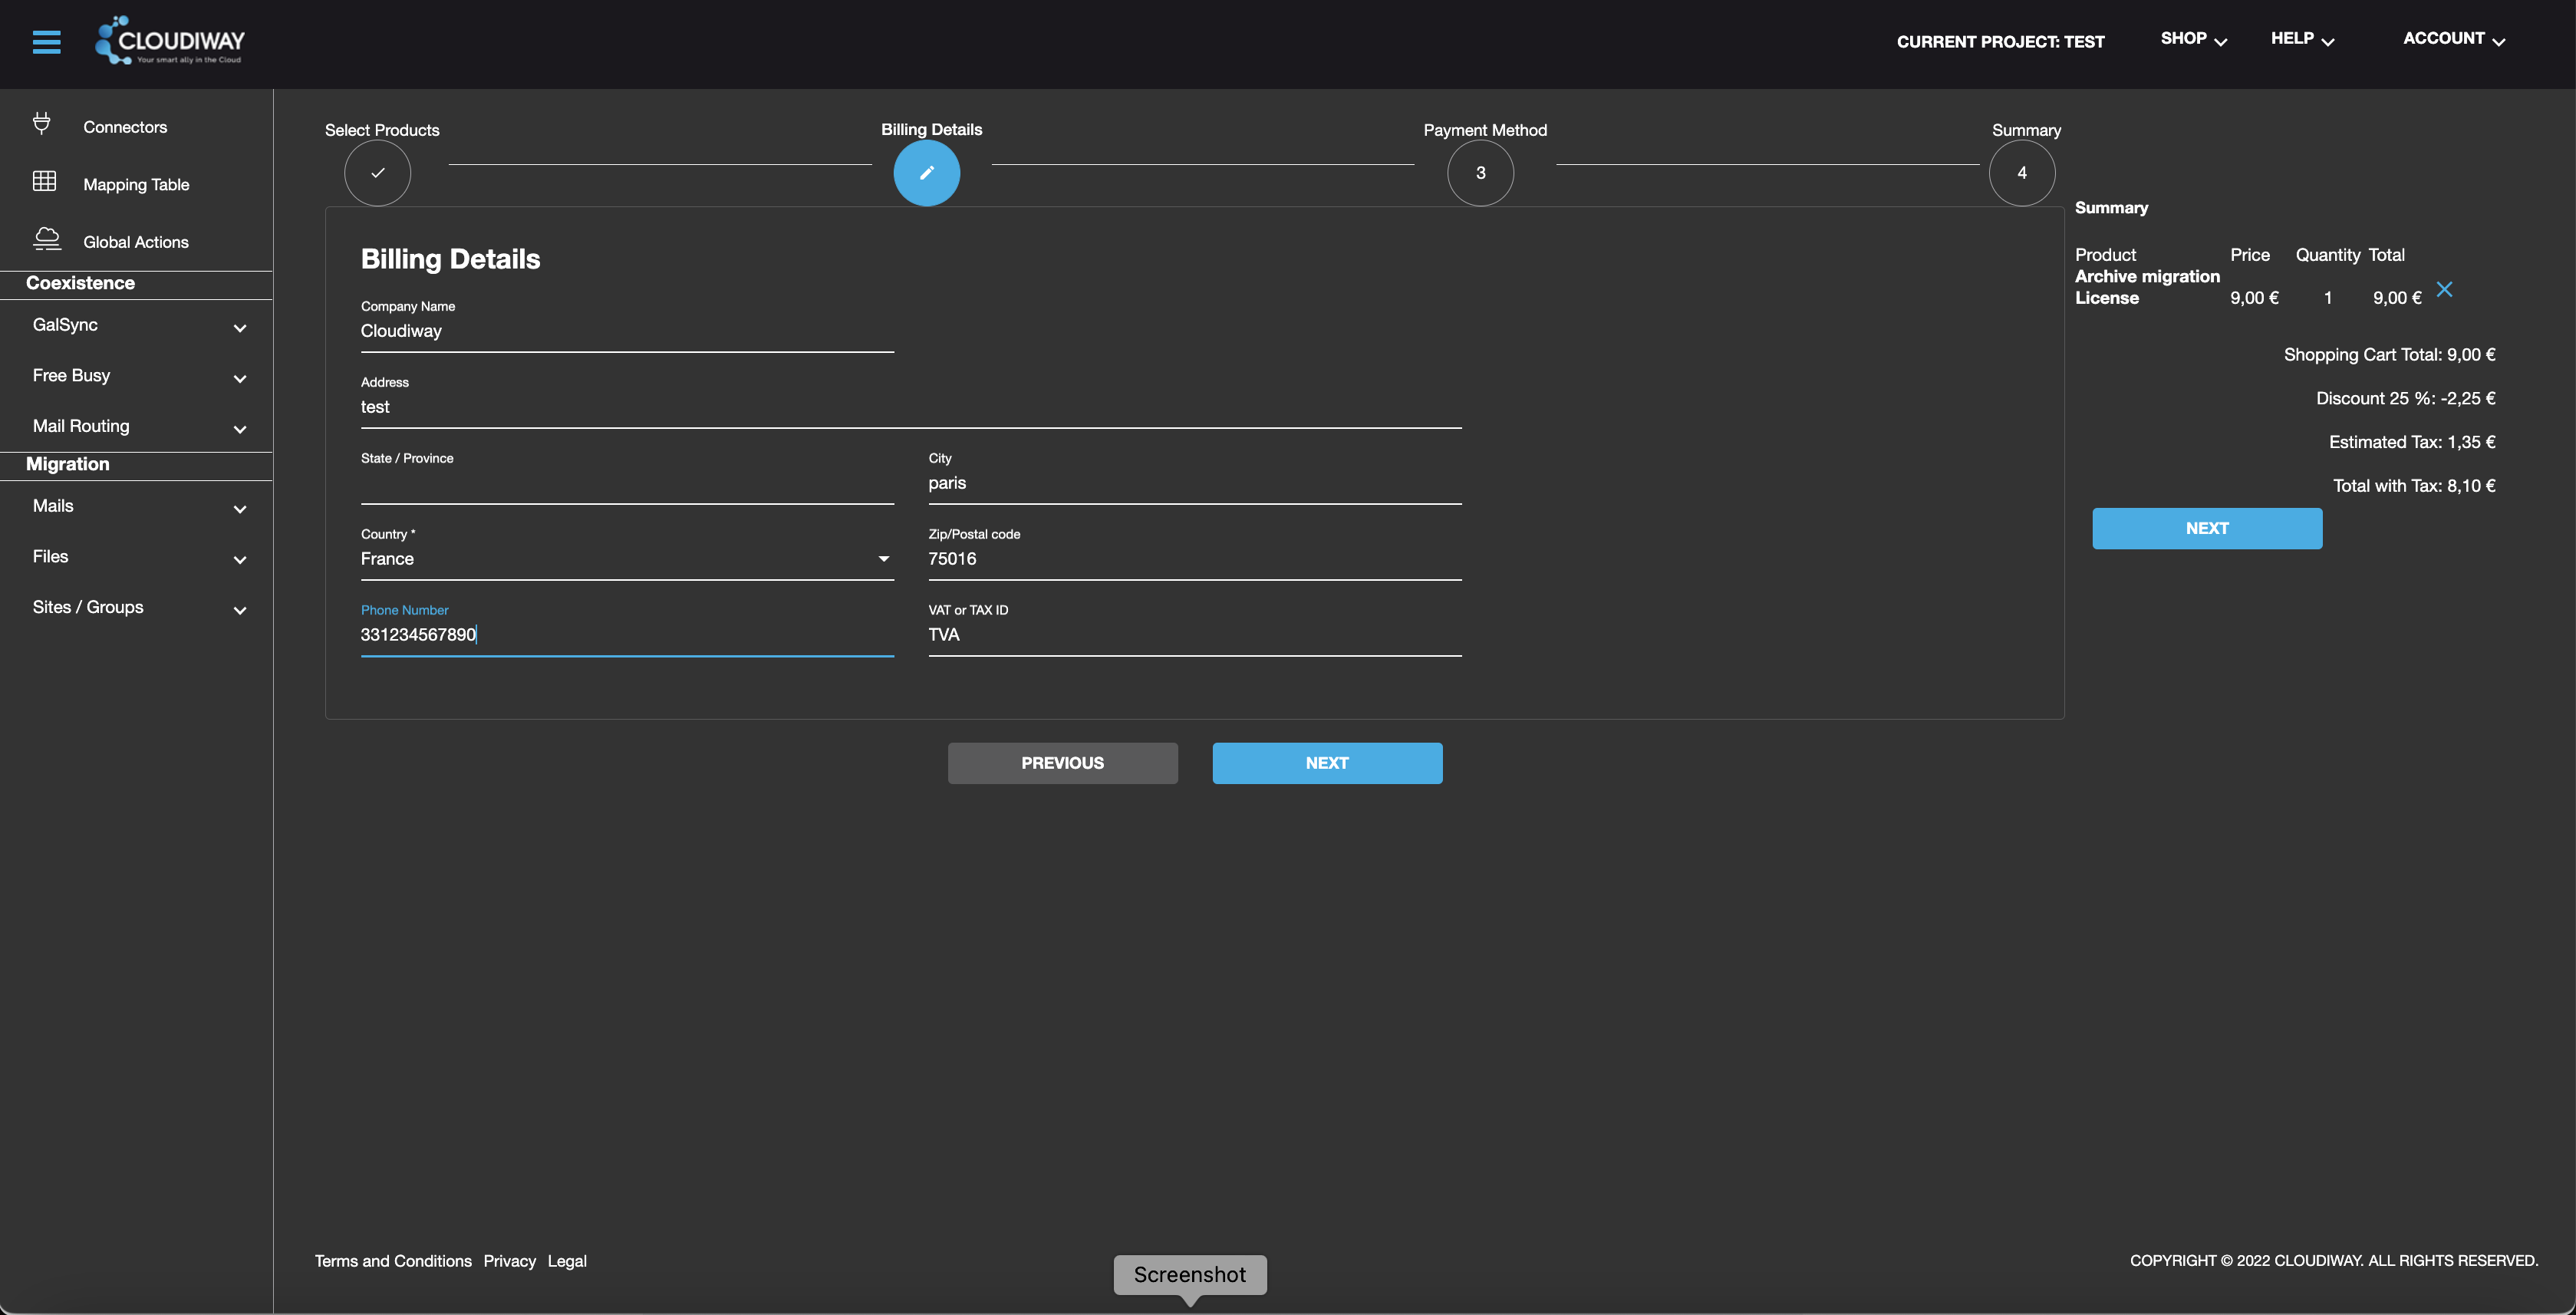Jump to the Payment Method step circle

tap(1480, 172)
